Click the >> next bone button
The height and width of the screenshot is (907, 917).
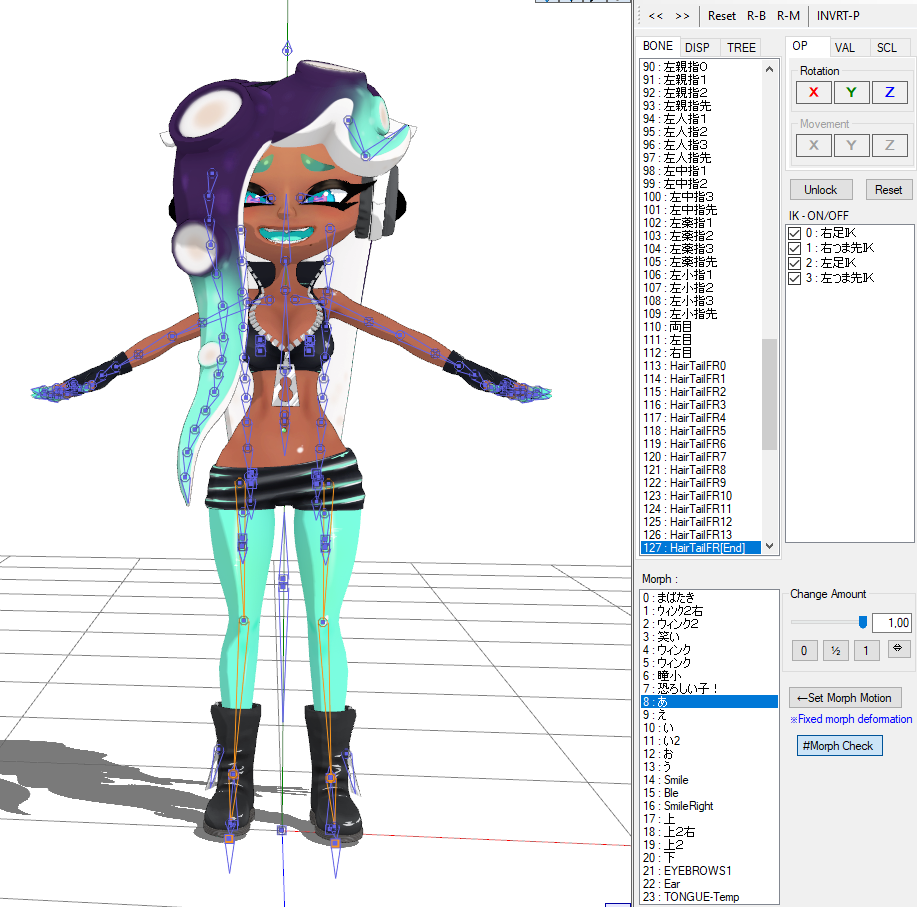pos(682,16)
